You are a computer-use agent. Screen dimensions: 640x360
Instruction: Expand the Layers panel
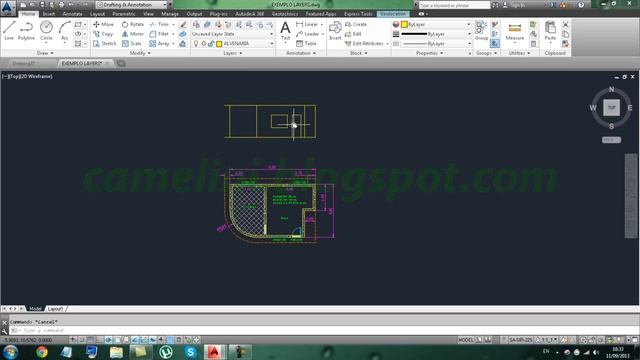click(233, 53)
